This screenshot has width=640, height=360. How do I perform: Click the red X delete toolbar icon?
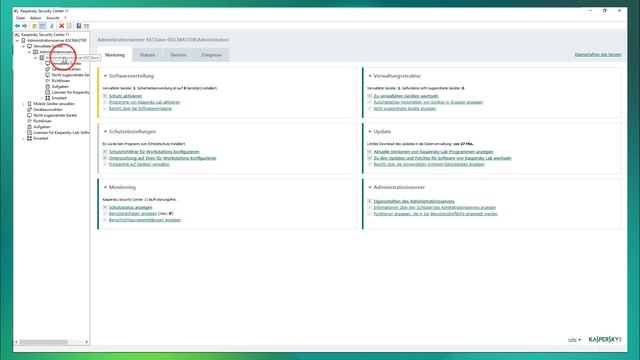coord(62,26)
